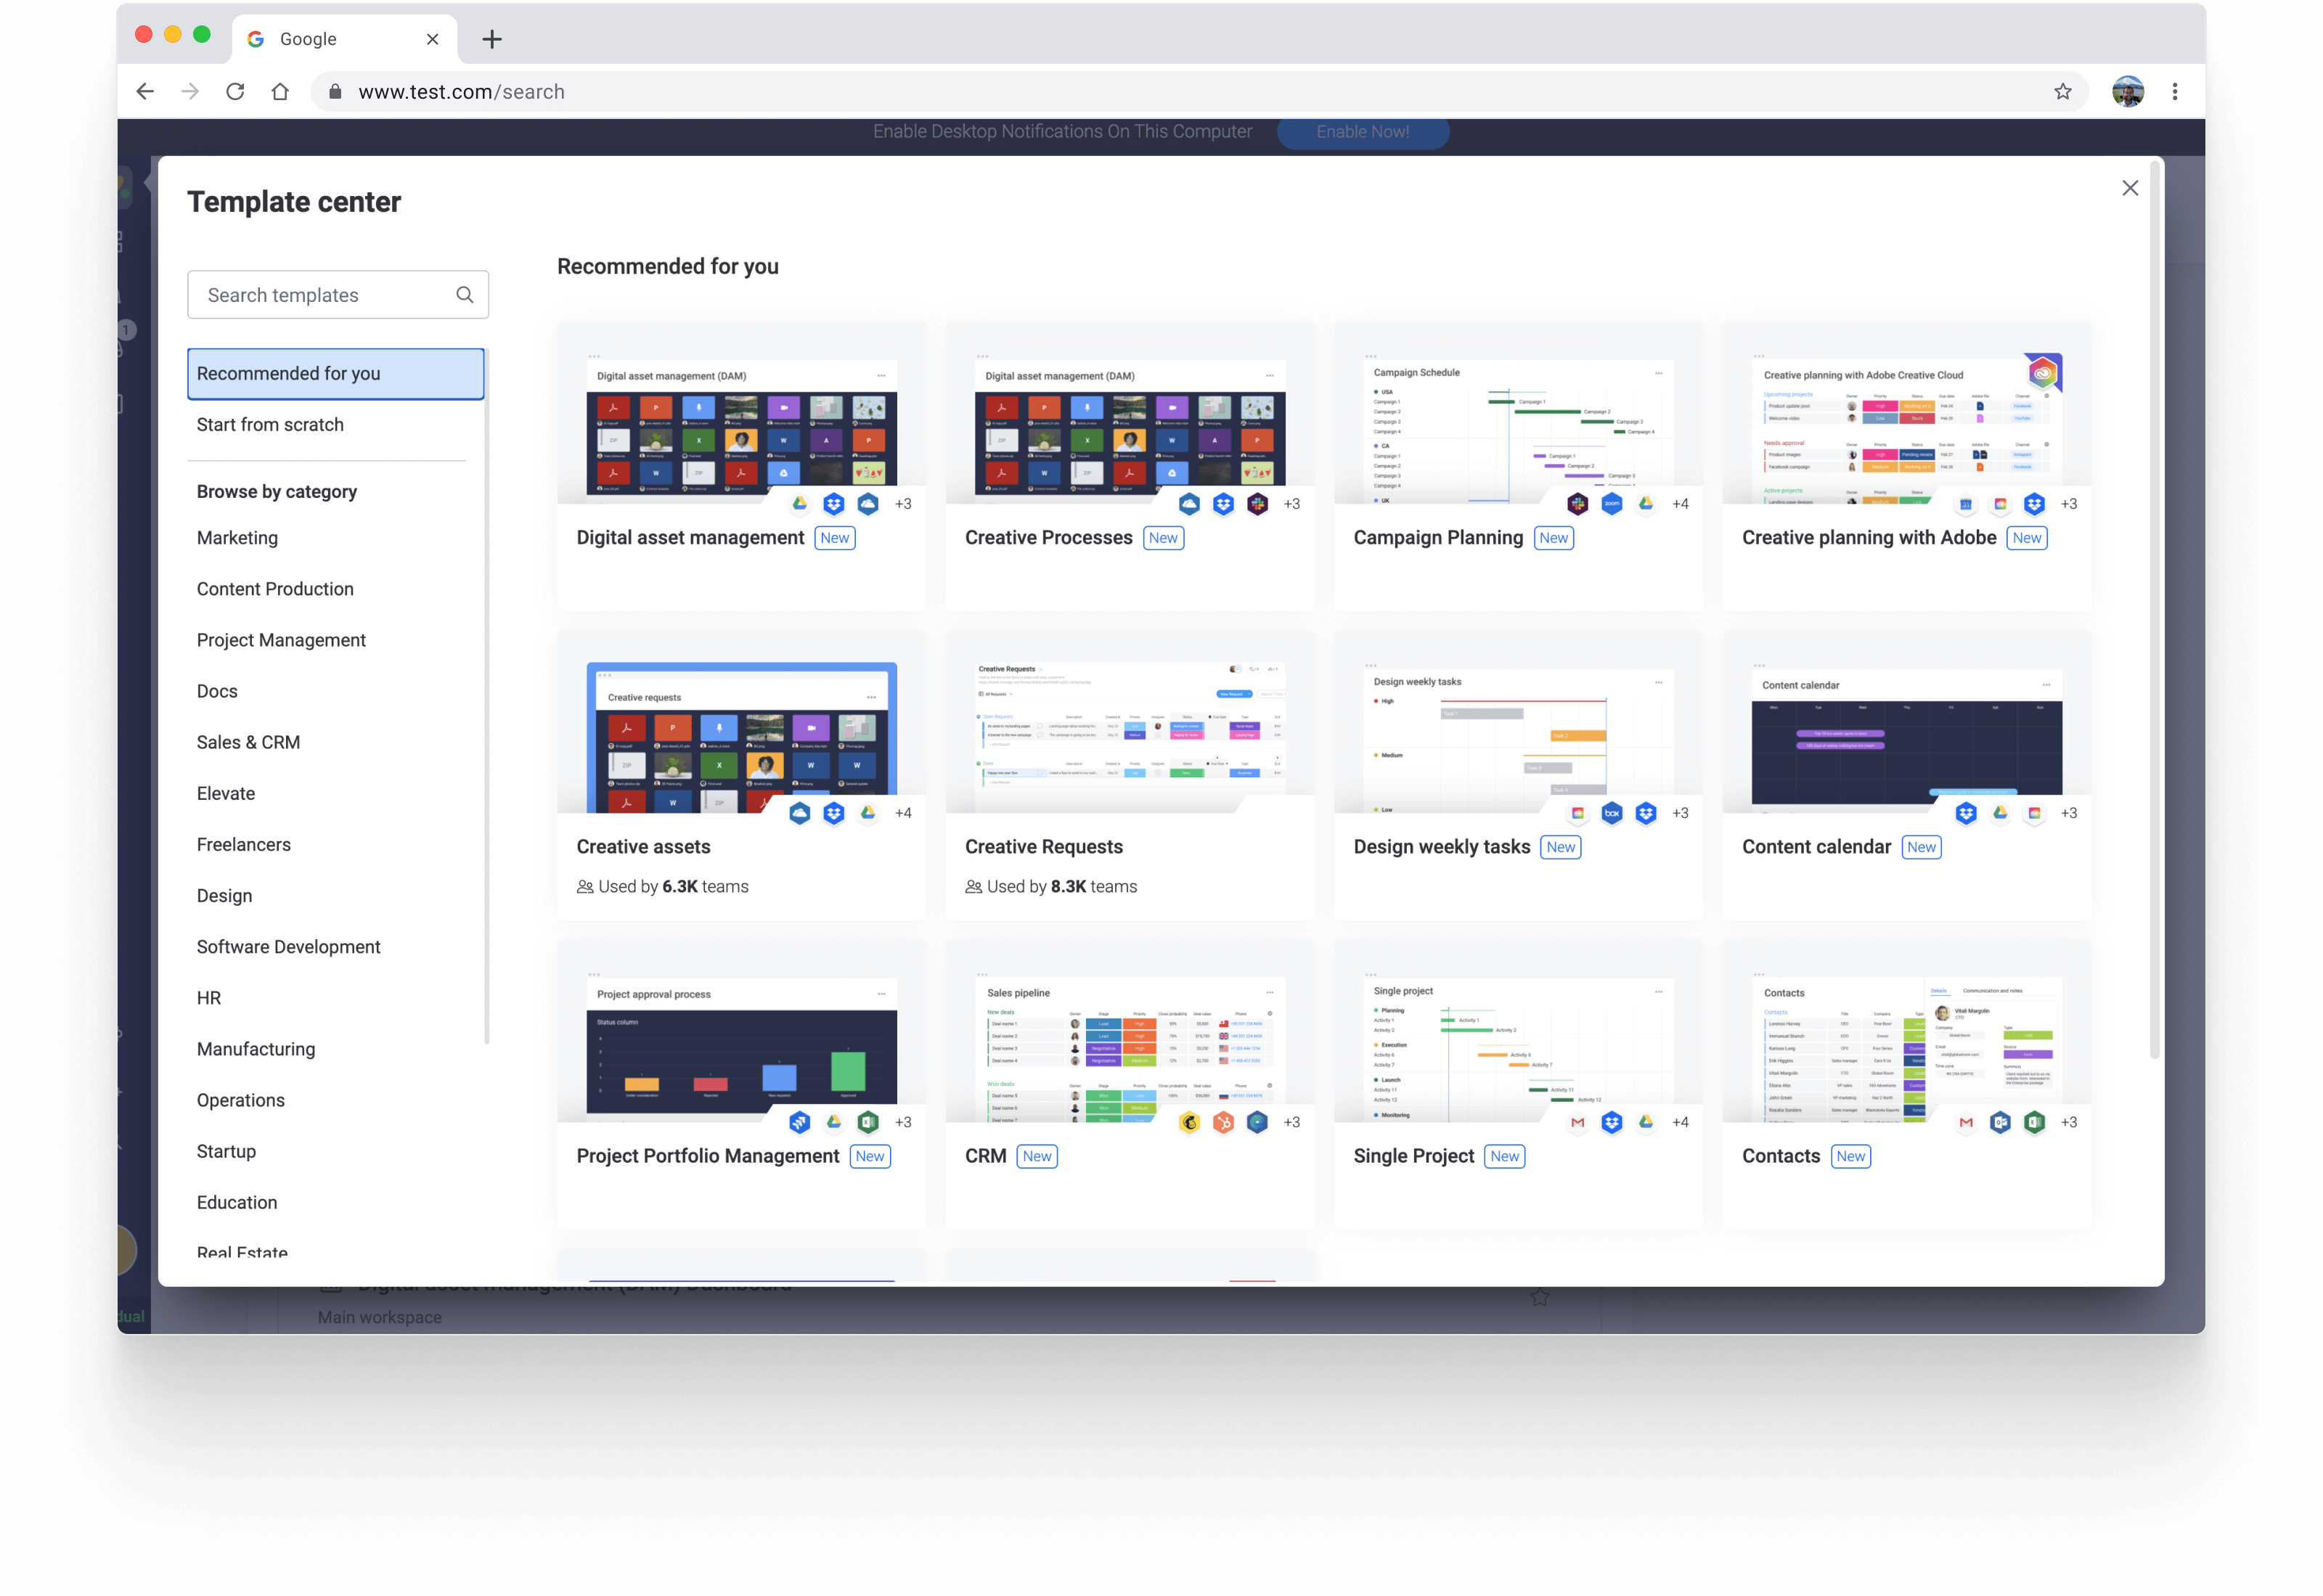Open a new browser tab
Screen dimensions: 2323x1596
coord(491,39)
